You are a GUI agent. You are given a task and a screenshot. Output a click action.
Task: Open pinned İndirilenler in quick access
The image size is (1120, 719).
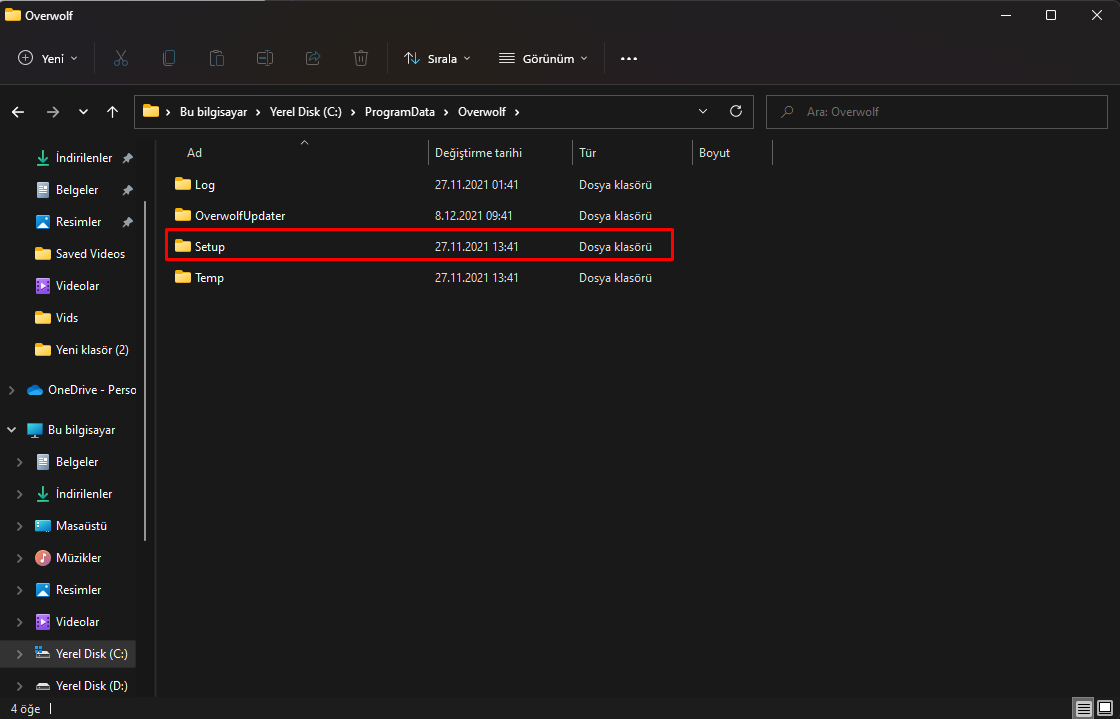click(x=84, y=158)
